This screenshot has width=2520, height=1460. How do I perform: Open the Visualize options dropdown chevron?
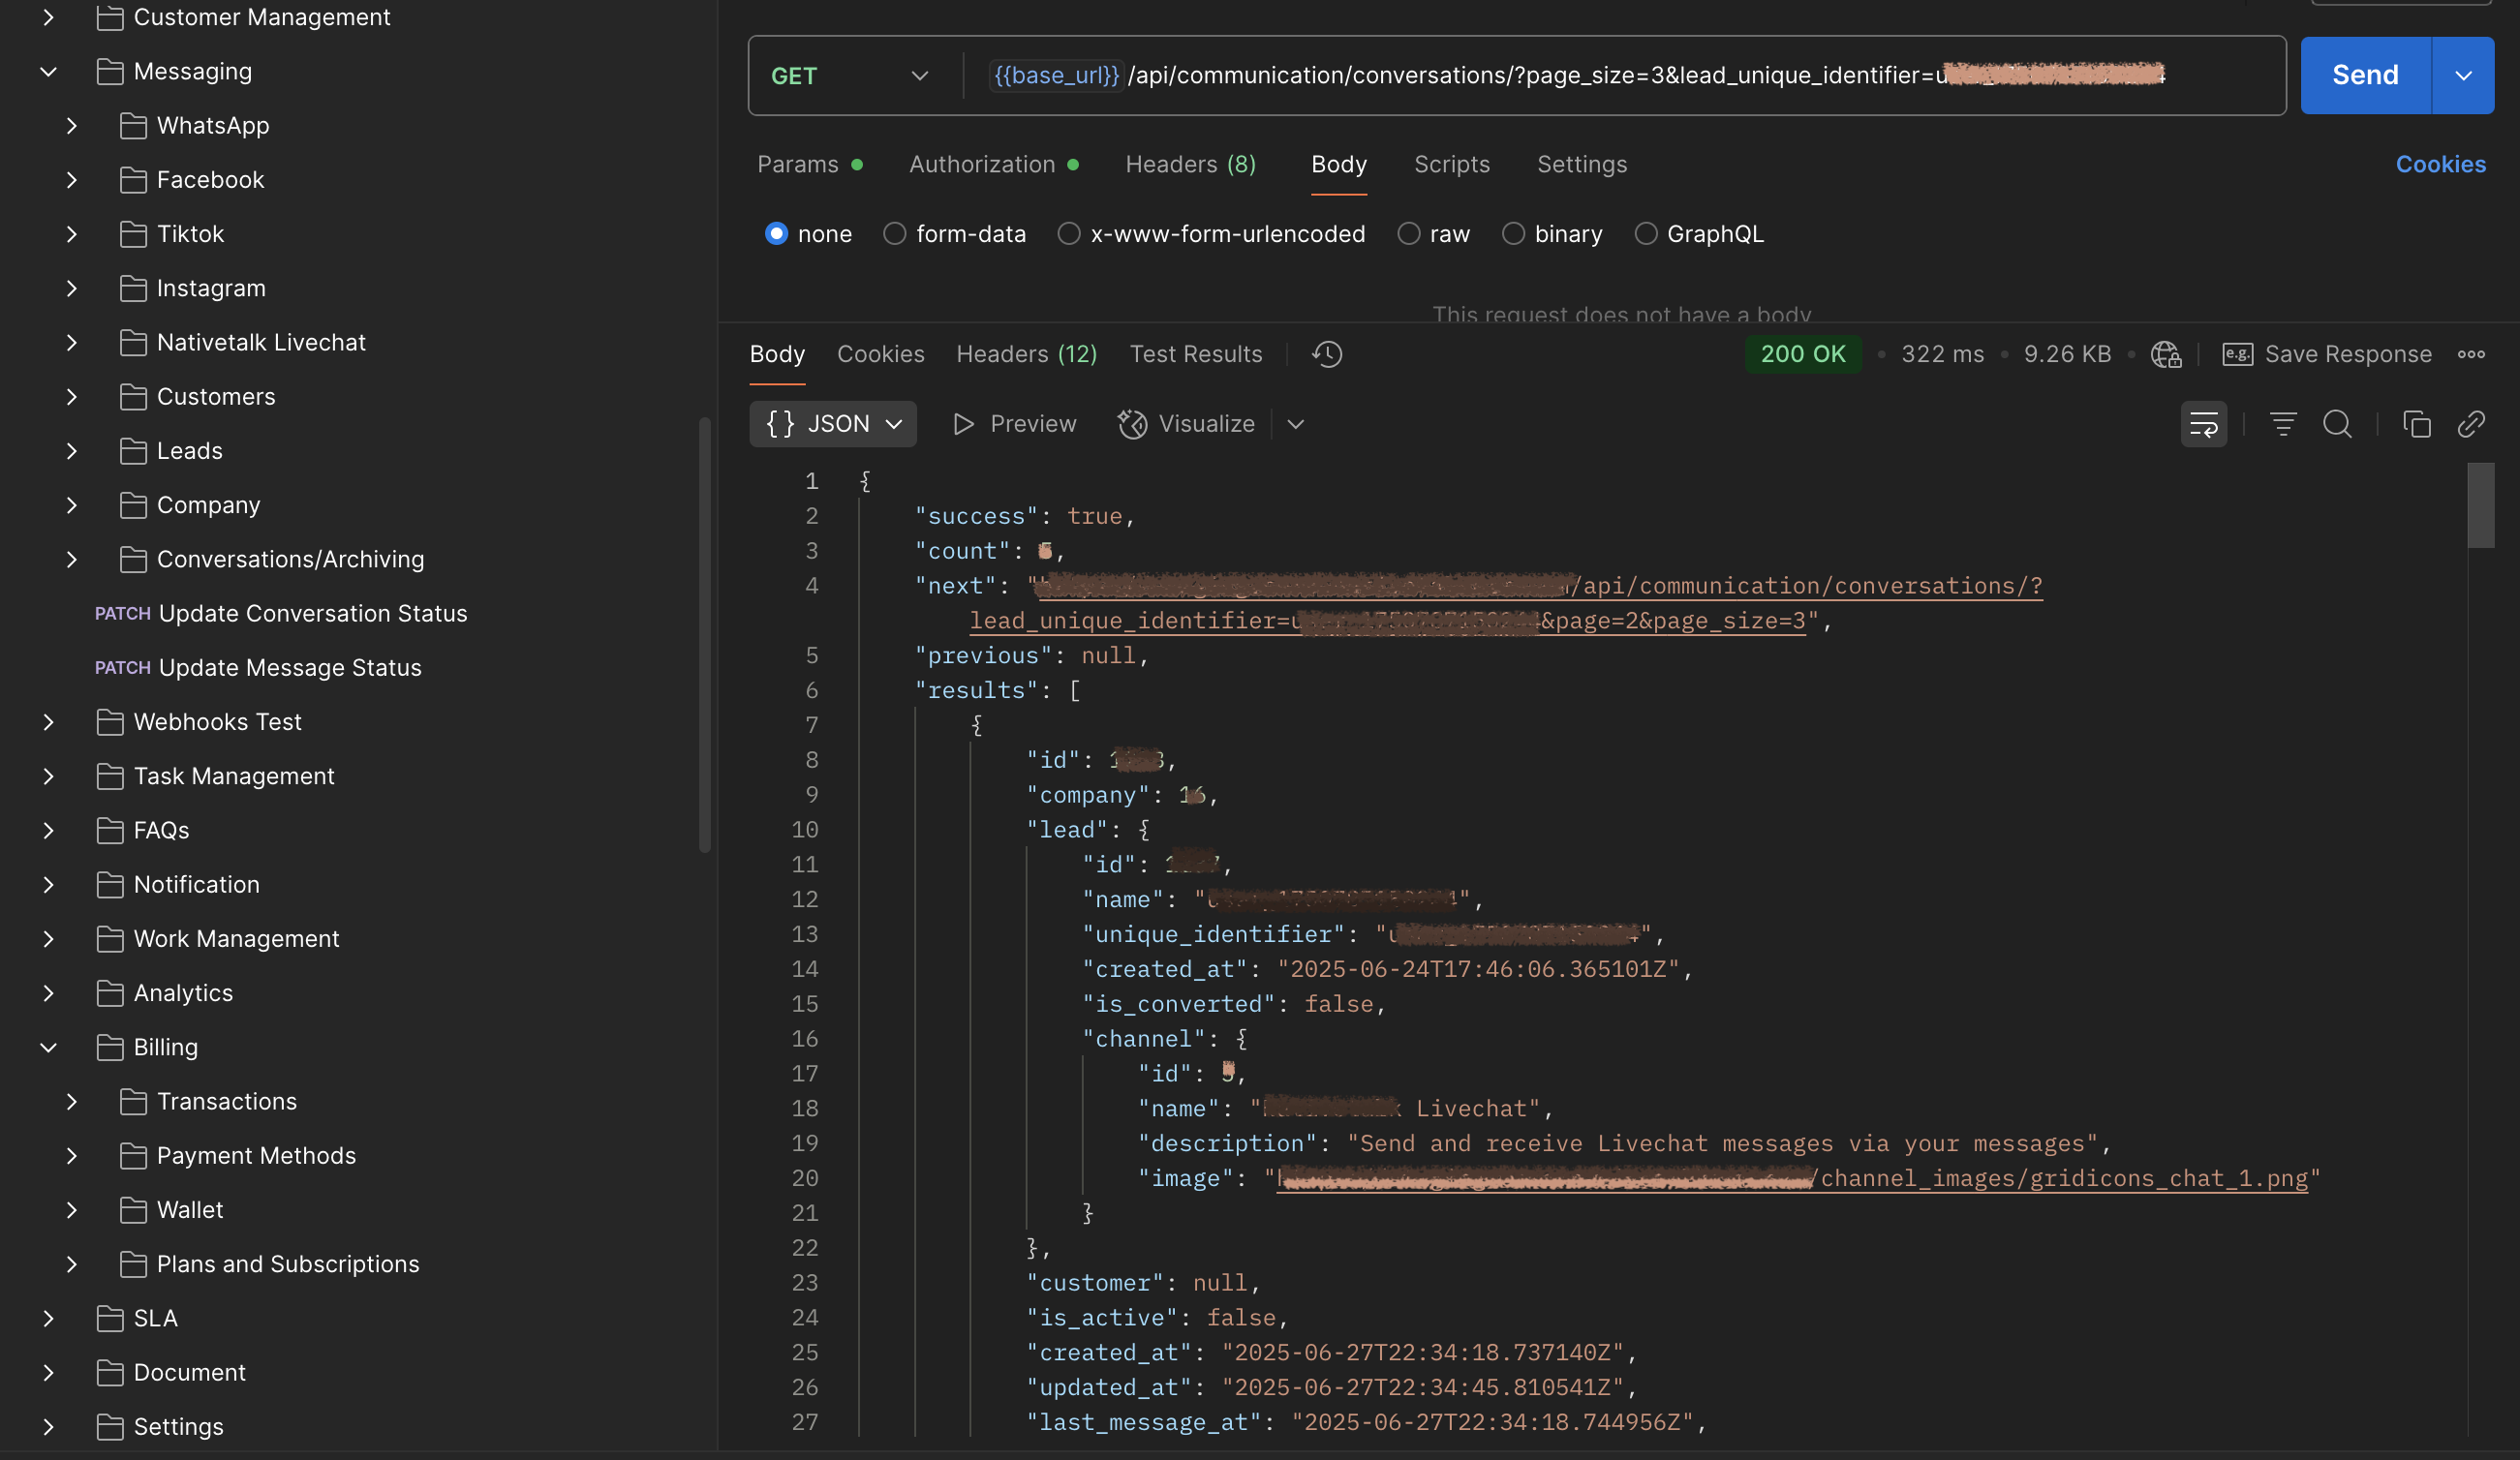click(x=1295, y=424)
